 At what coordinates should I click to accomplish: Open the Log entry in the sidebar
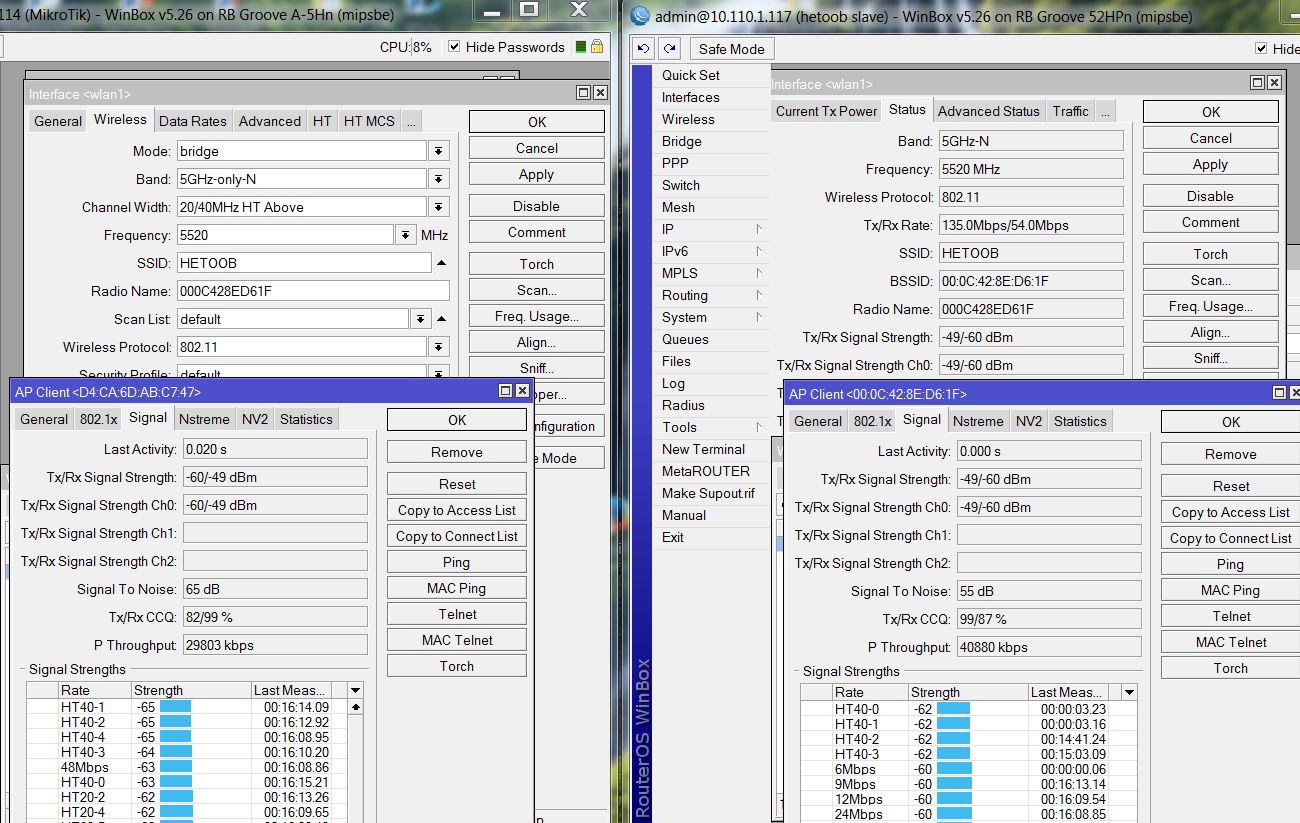pyautogui.click(x=674, y=383)
